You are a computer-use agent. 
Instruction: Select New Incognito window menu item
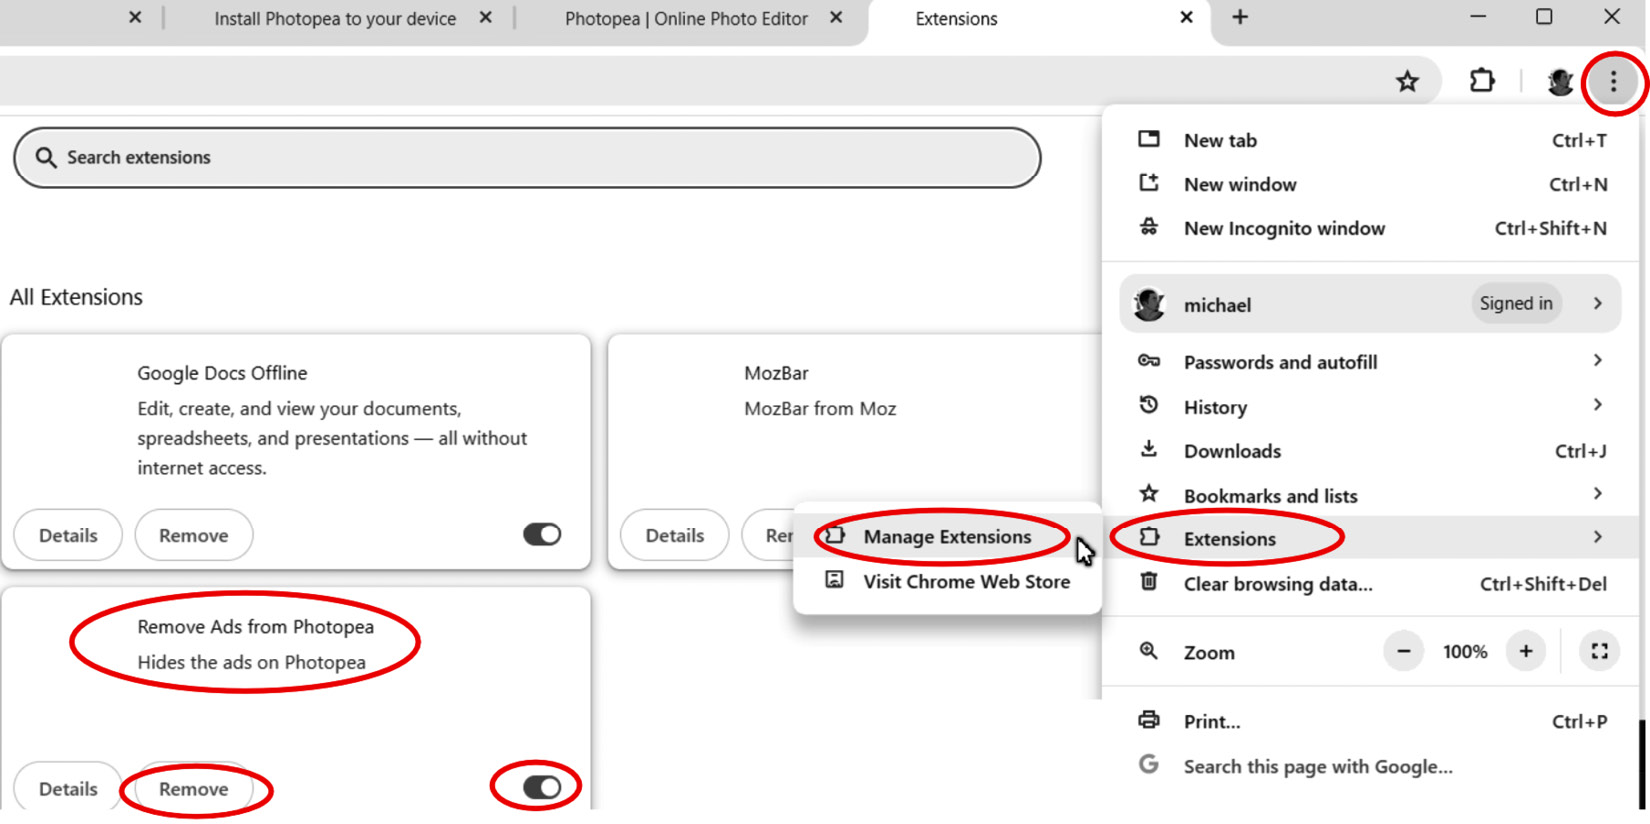pyautogui.click(x=1371, y=228)
